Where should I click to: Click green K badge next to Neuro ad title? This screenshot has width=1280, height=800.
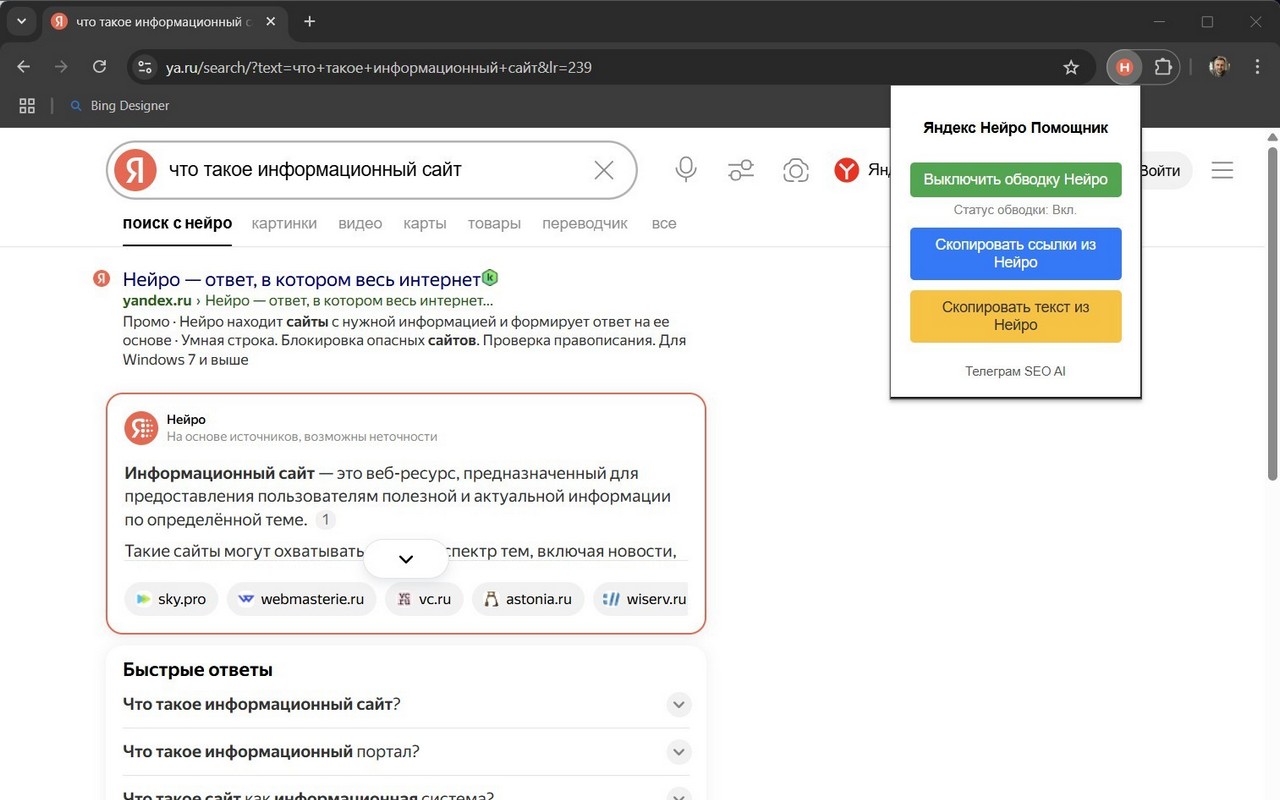(490, 277)
